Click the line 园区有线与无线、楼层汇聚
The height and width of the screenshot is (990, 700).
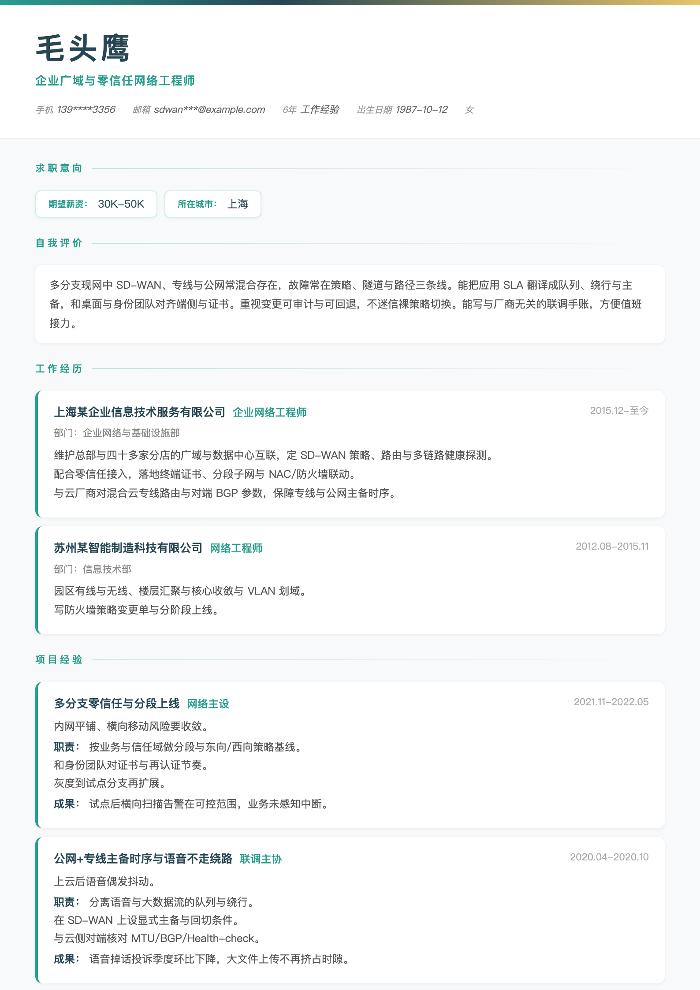[181, 592]
